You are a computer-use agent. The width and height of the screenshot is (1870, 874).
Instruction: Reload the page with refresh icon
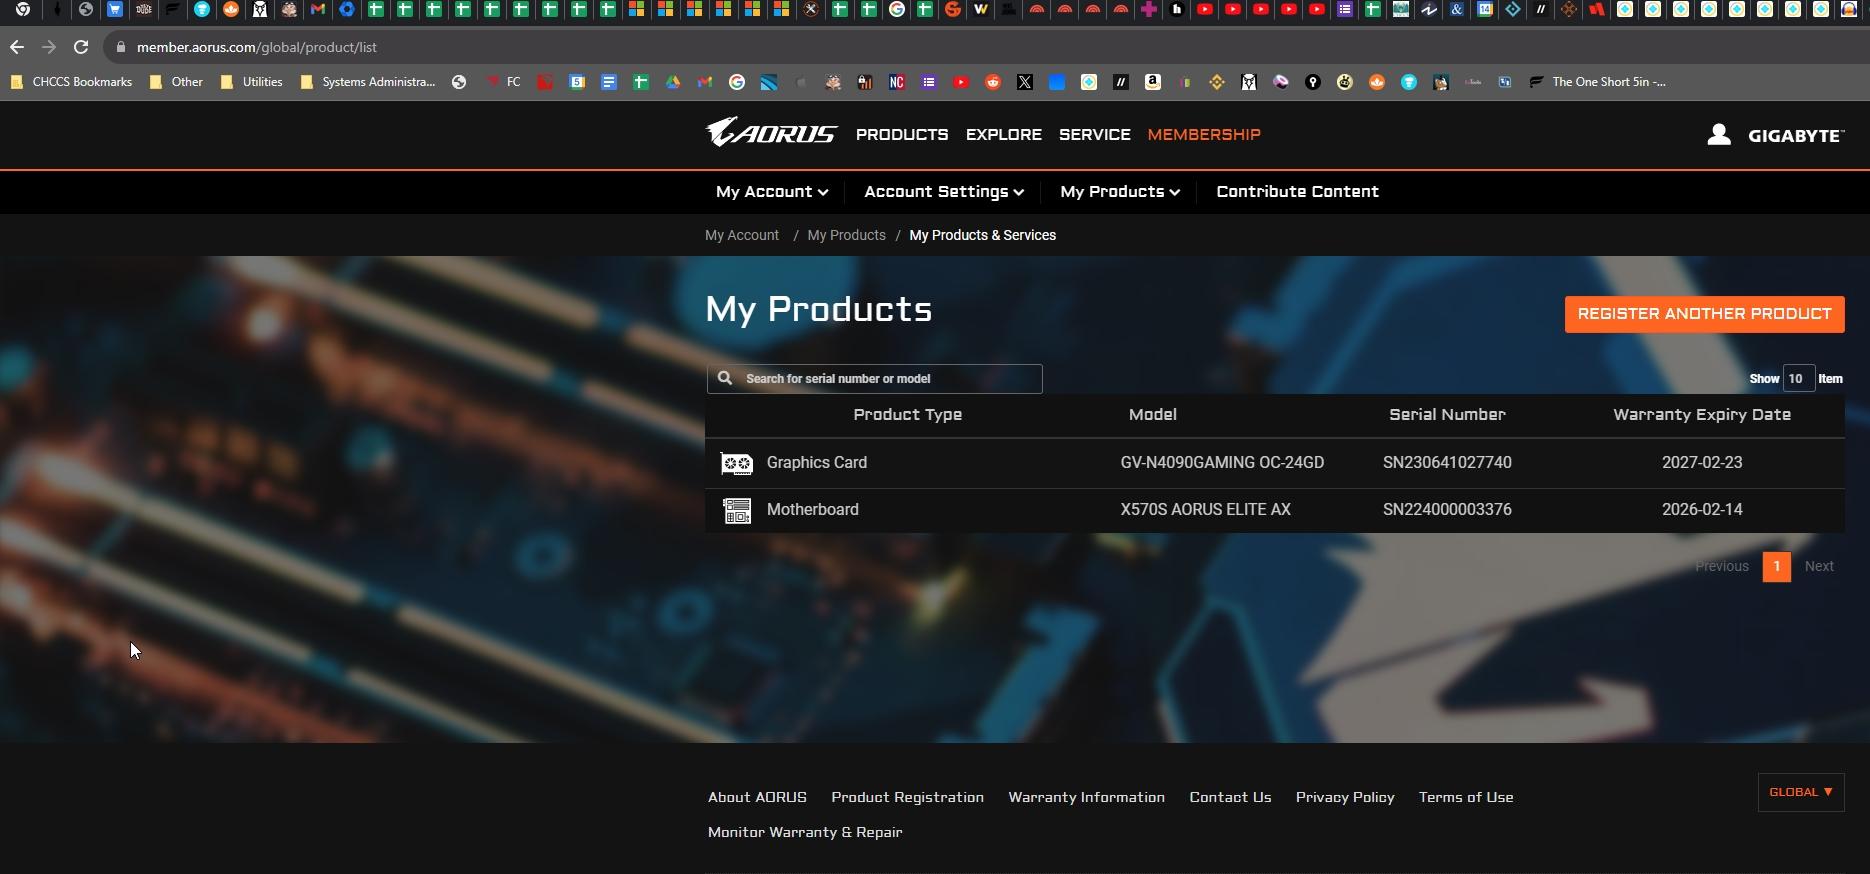click(x=81, y=47)
